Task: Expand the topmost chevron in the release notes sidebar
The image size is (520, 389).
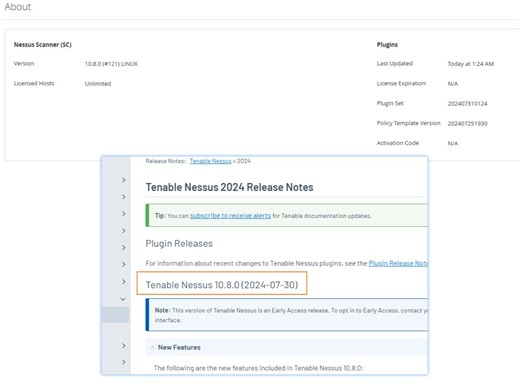Action: [x=124, y=180]
